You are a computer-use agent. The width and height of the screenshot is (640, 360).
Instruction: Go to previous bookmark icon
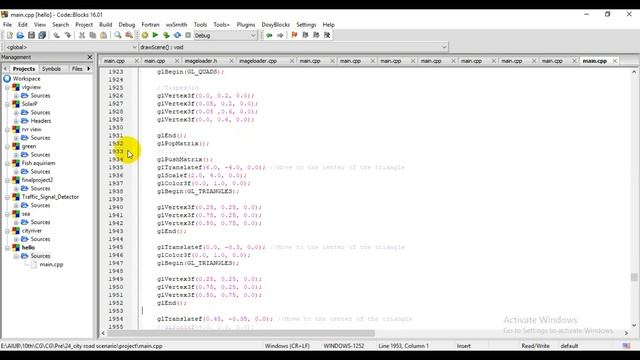305,36
